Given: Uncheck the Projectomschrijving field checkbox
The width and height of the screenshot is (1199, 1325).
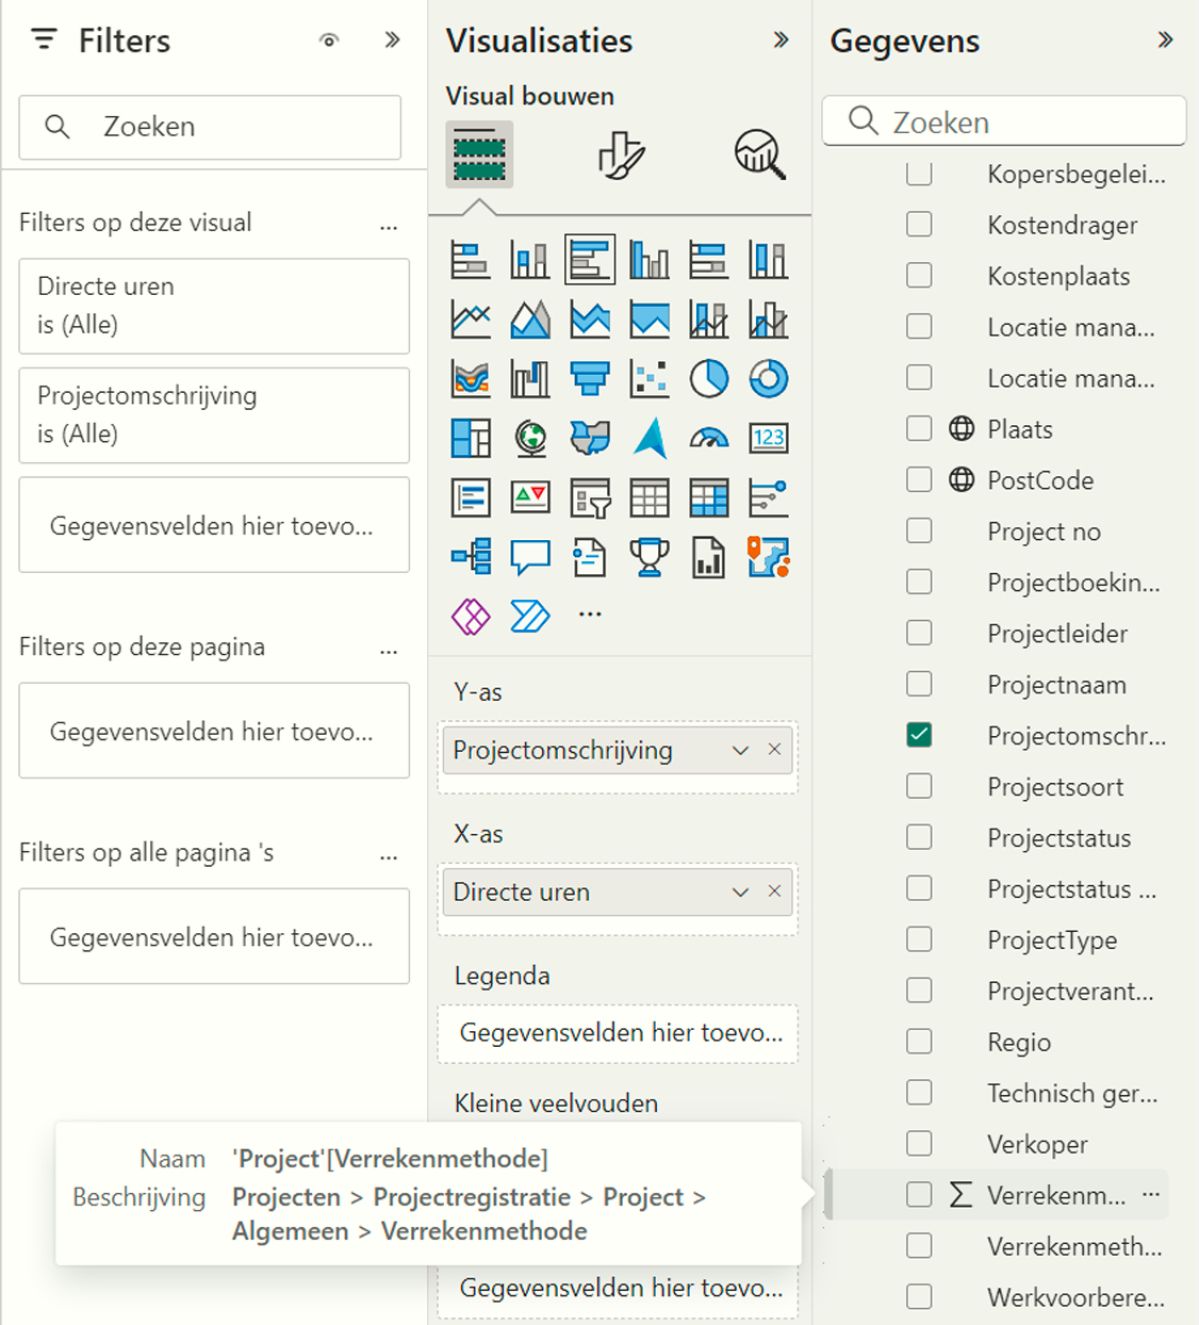Looking at the screenshot, I should [x=918, y=735].
